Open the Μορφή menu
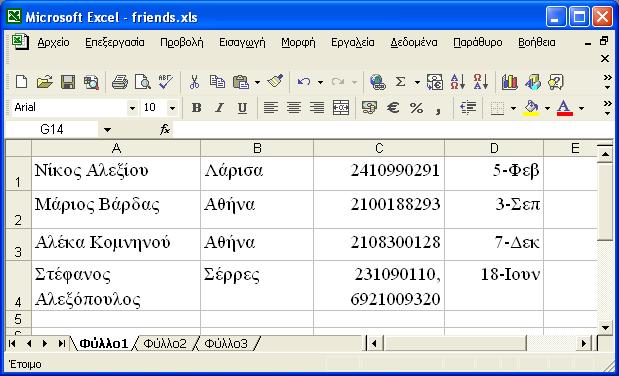 (298, 42)
